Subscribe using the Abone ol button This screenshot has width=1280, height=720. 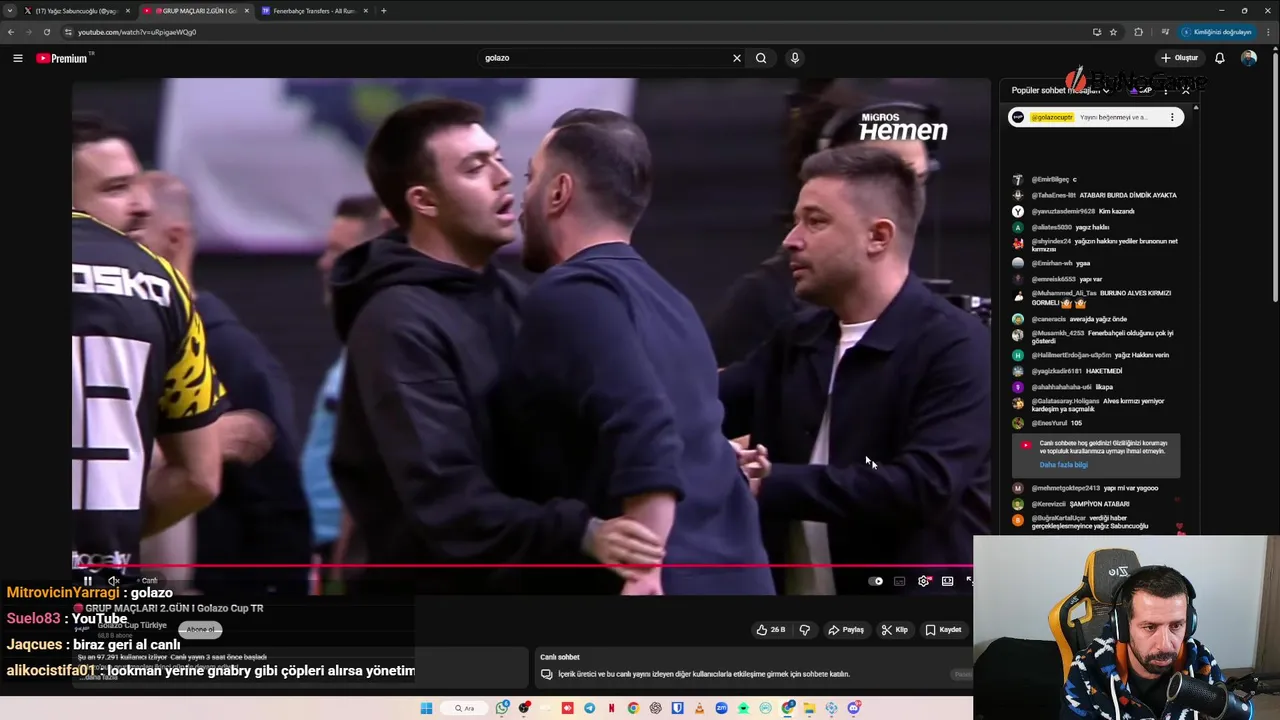tap(200, 629)
